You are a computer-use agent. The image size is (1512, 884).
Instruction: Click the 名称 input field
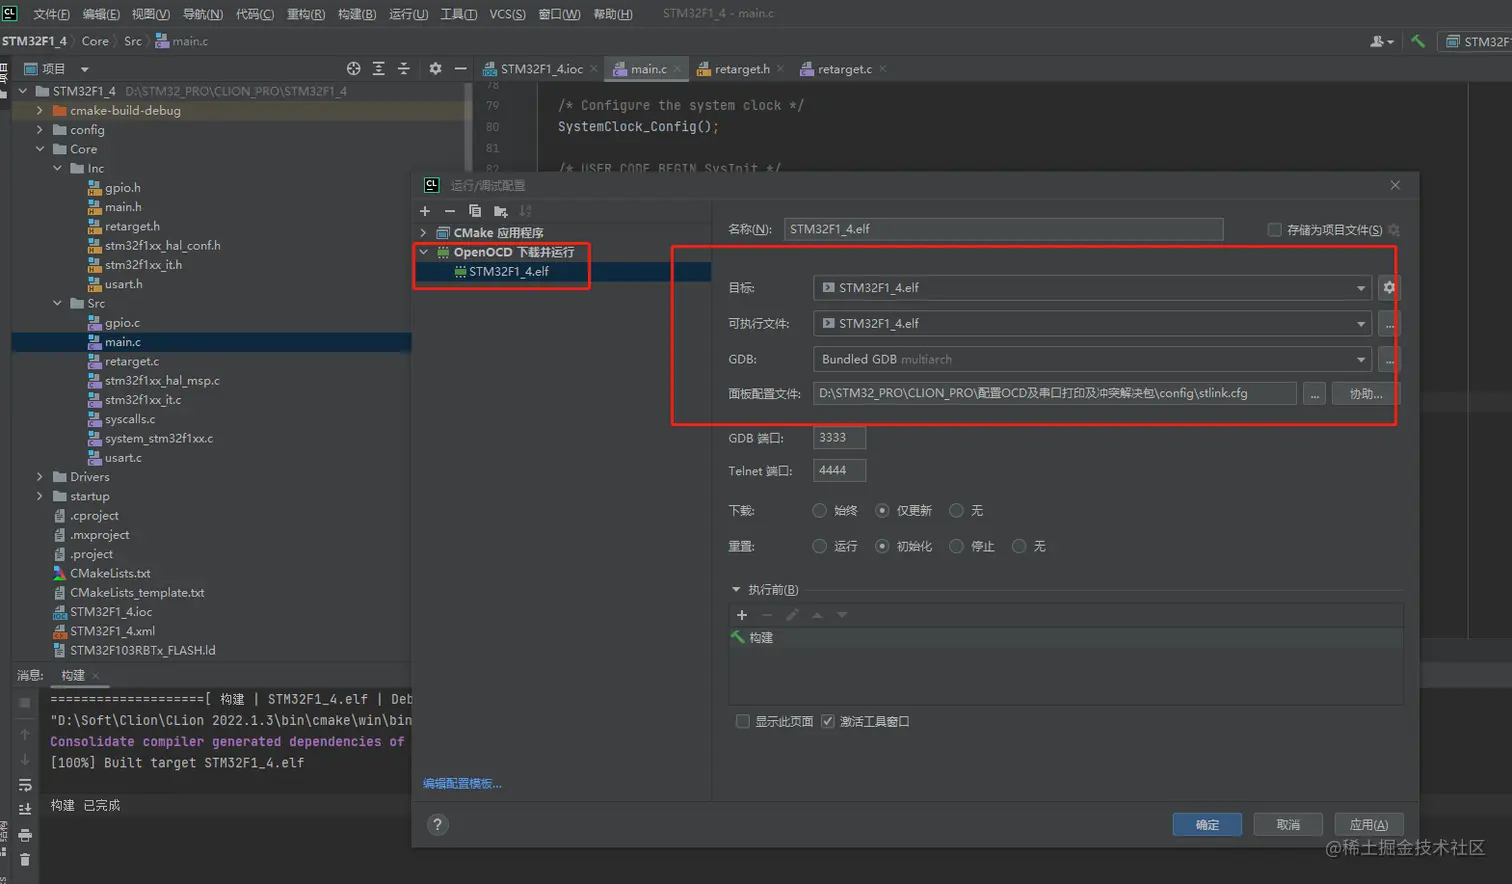(1003, 230)
